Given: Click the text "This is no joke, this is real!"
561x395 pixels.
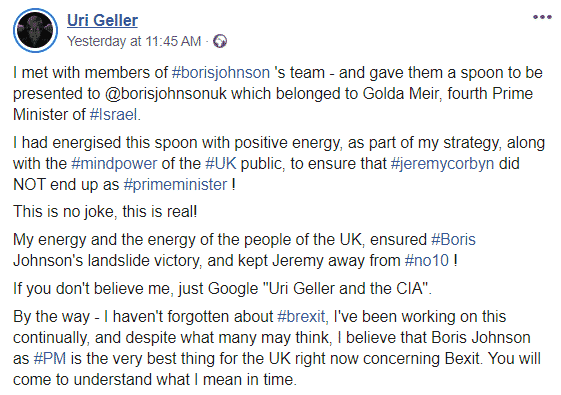Looking at the screenshot, I should [105, 211].
